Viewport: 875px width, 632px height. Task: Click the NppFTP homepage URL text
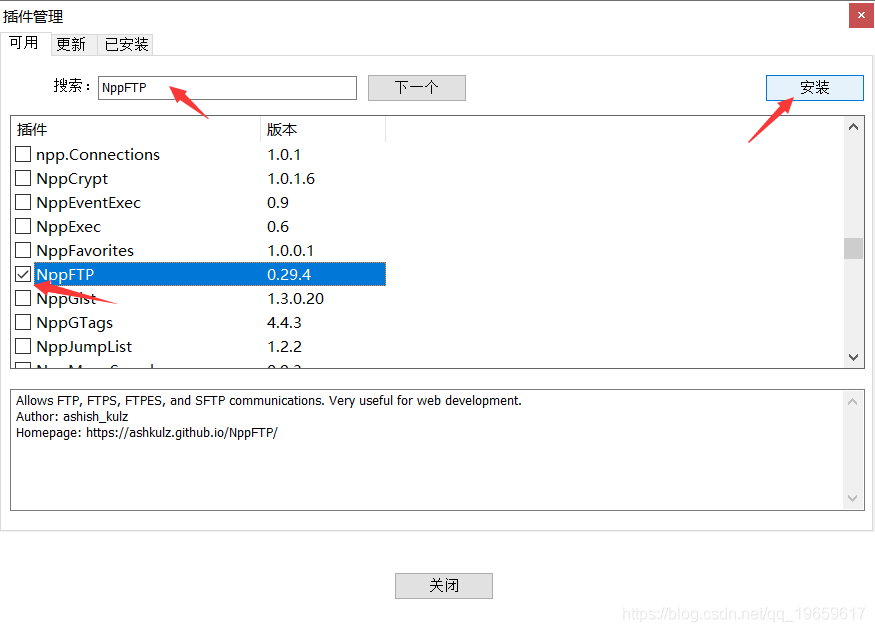181,432
